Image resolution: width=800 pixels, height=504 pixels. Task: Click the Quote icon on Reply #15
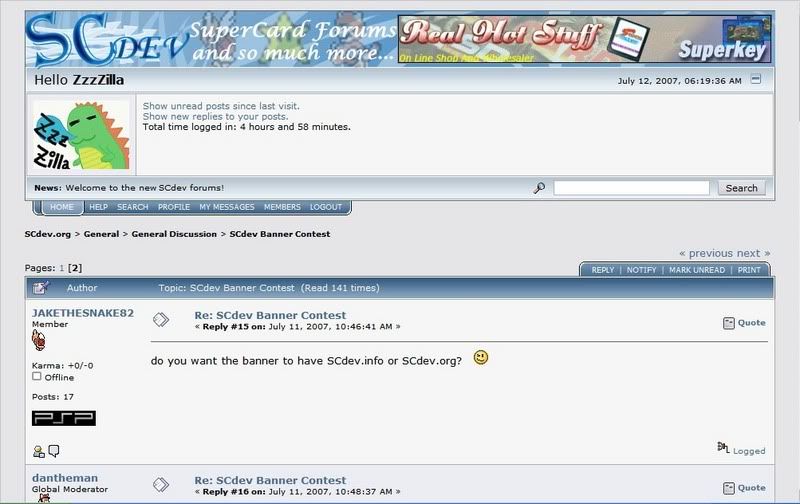coord(729,323)
